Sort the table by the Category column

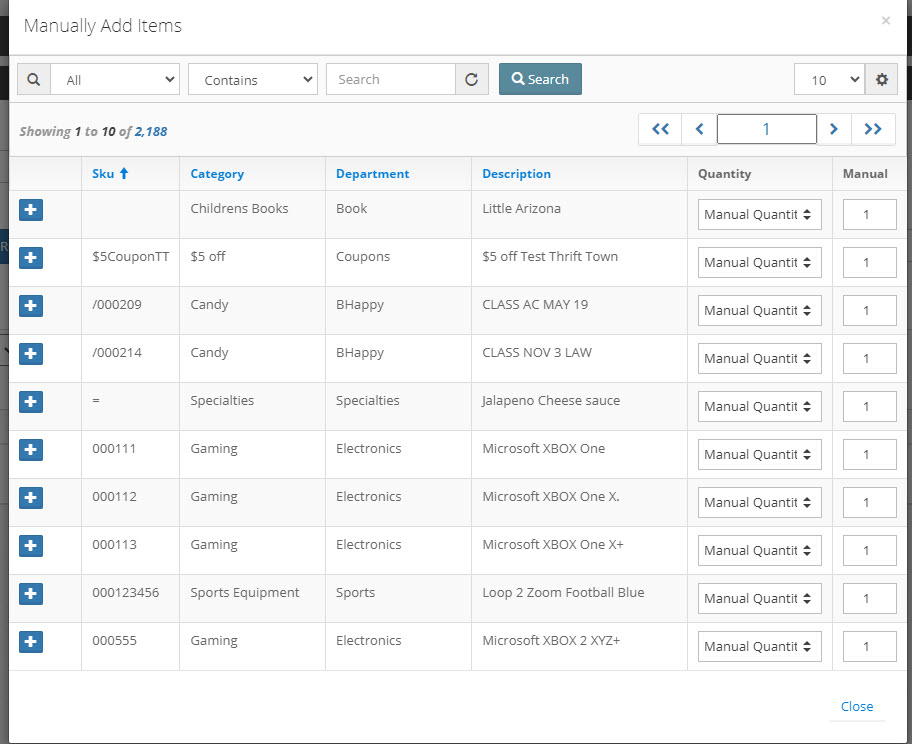[x=217, y=174]
